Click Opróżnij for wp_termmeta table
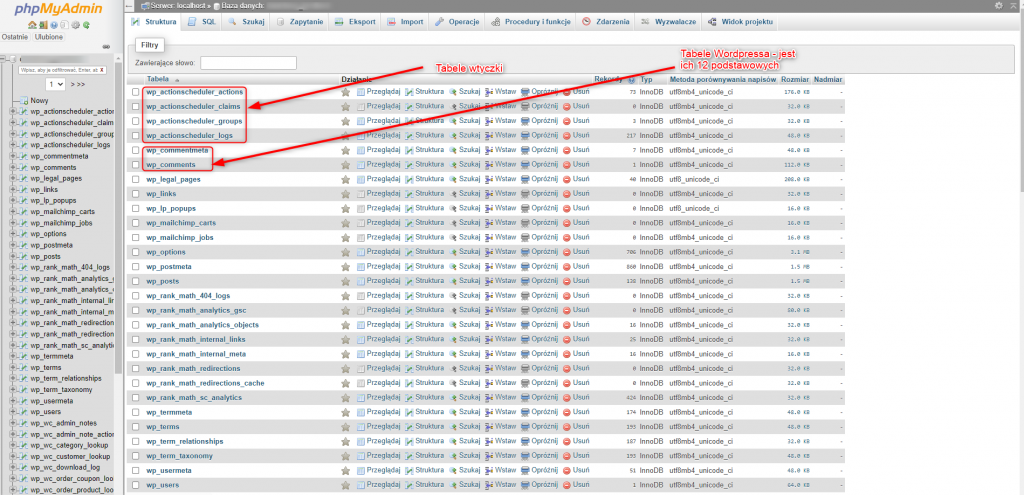 coord(538,412)
